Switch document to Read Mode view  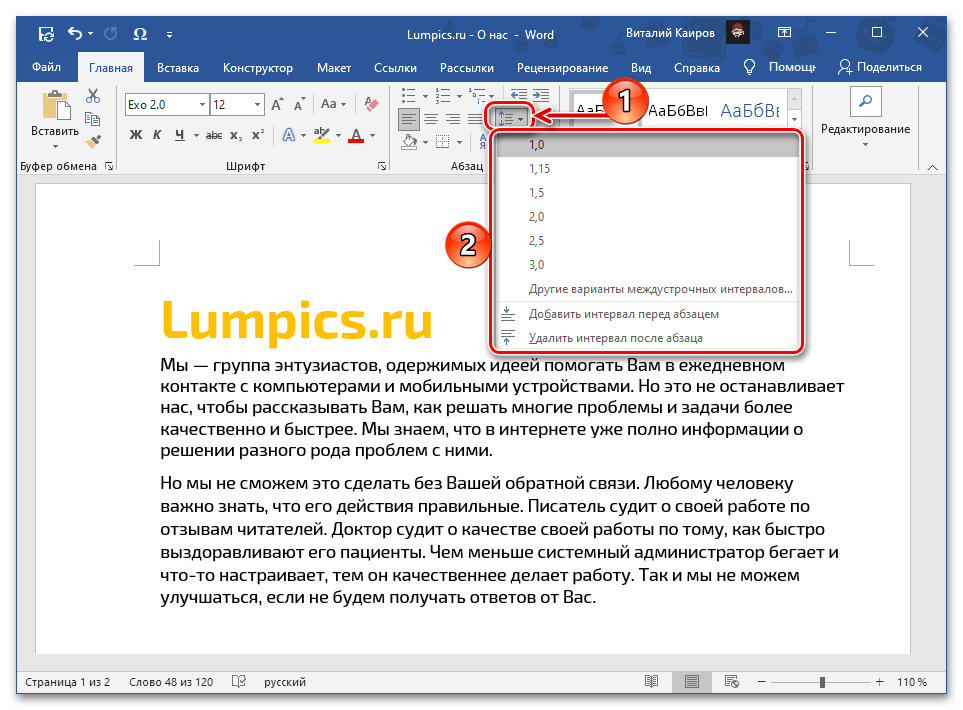[651, 682]
